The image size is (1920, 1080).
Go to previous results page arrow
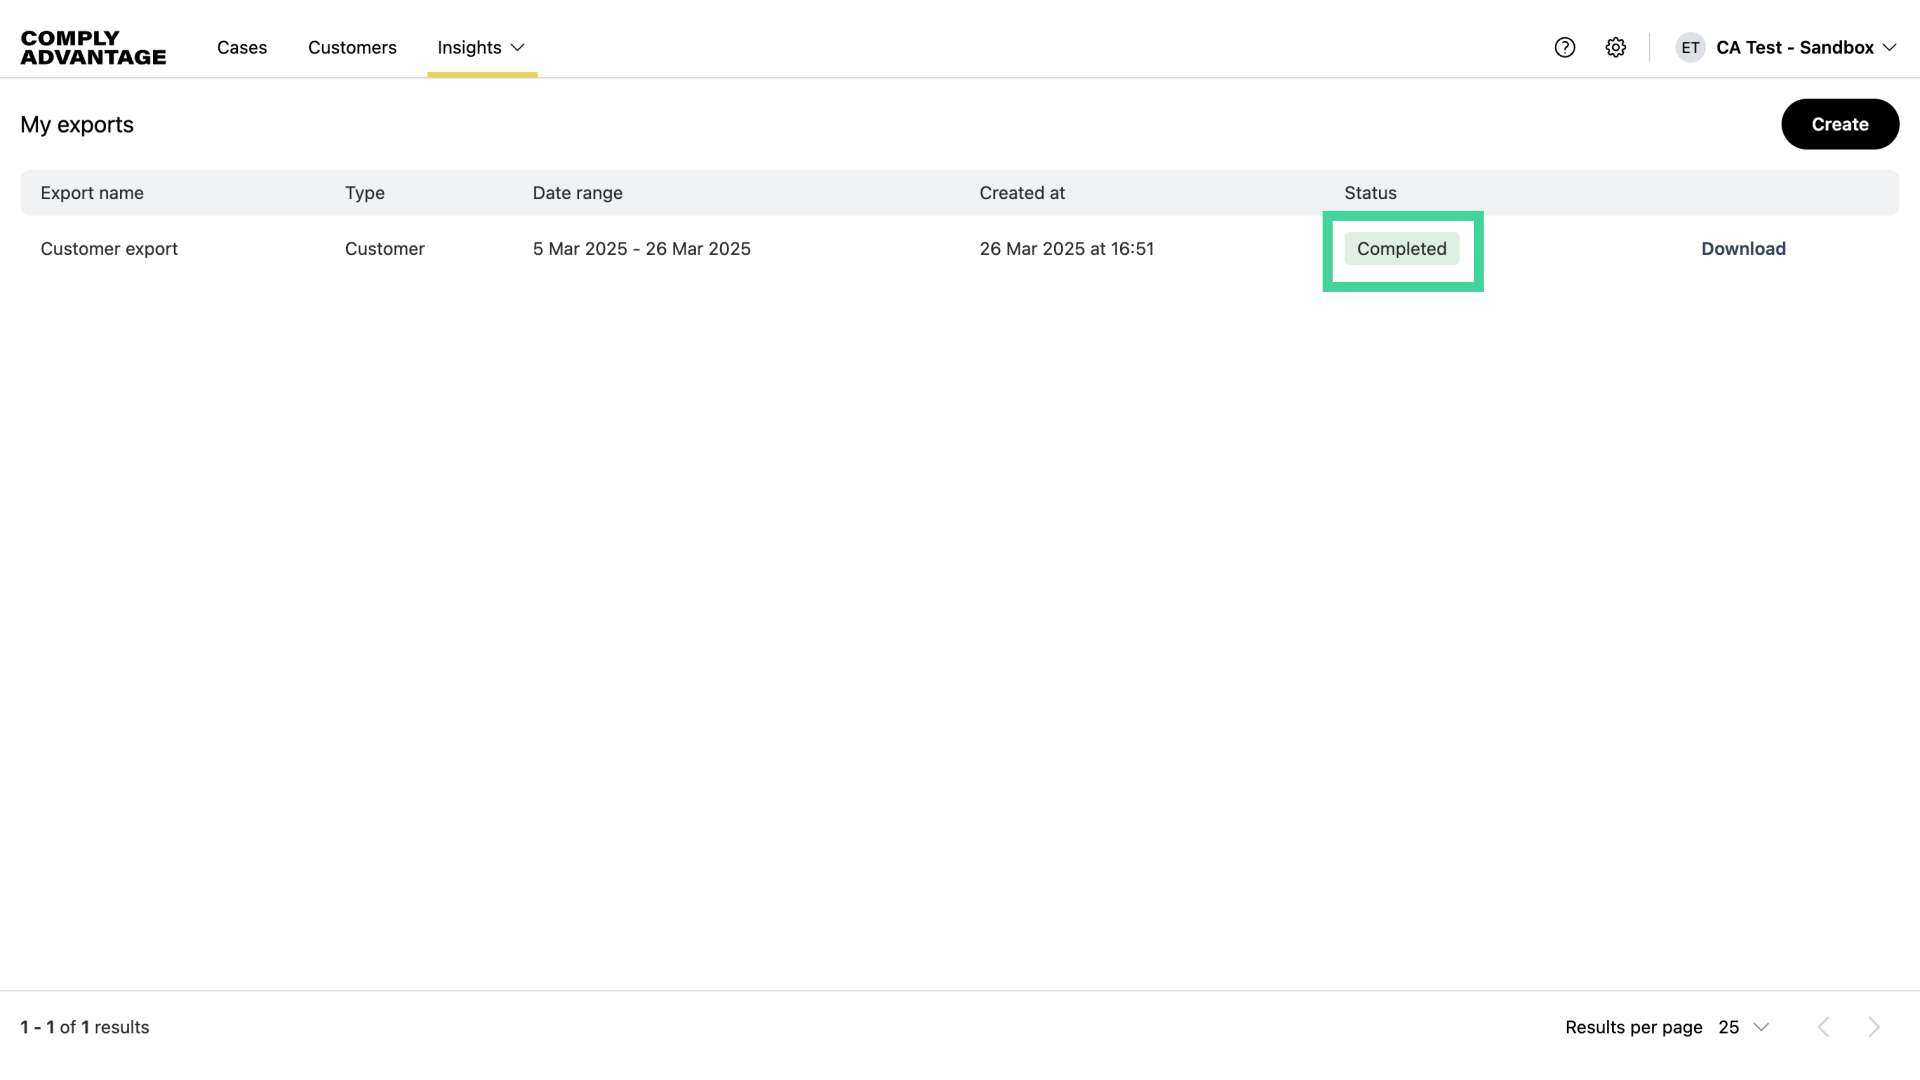(1824, 1027)
